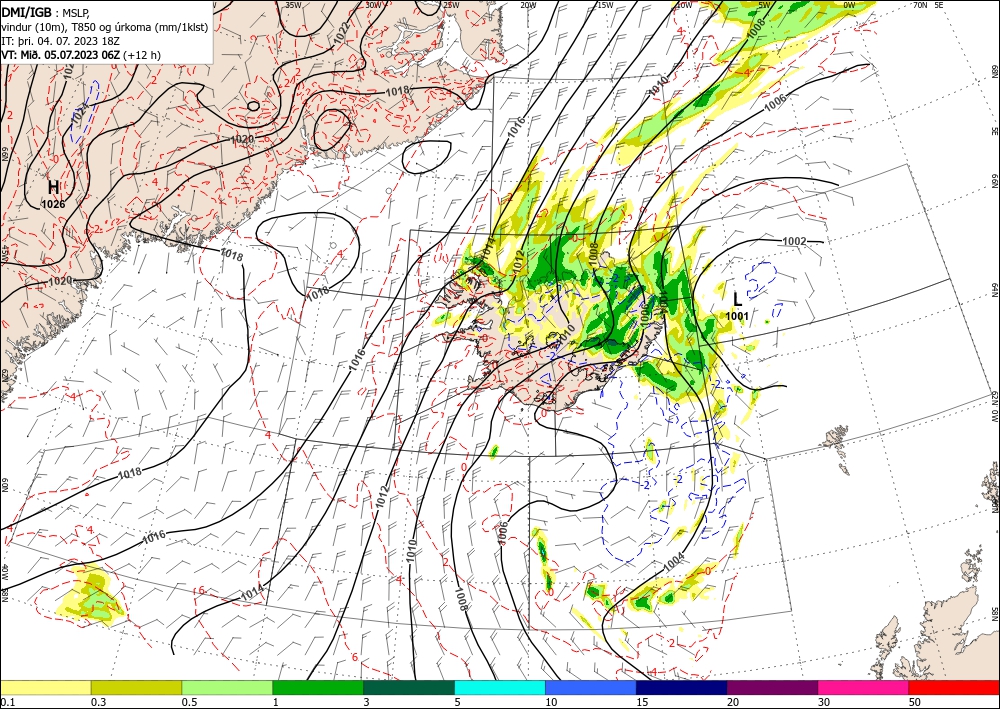Viewport: 1000px width, 709px height.
Task: Pick the cyan 5–10 legend swatch
Action: [500, 688]
